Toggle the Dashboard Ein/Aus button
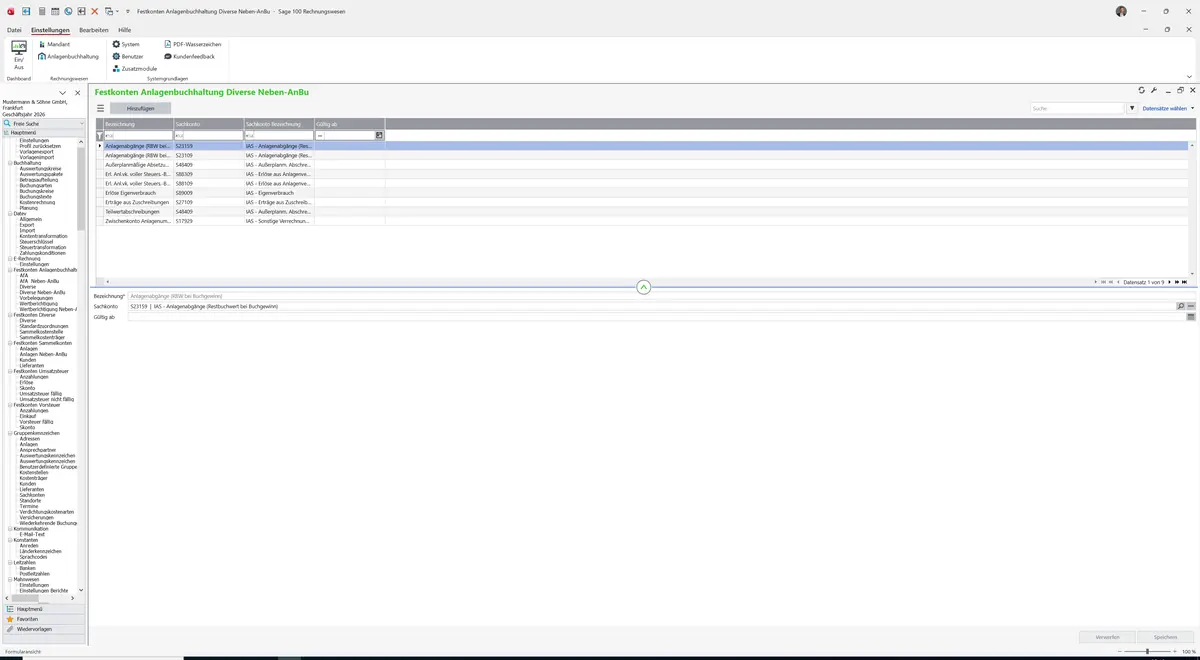This screenshot has width=1200, height=660. [x=18, y=55]
